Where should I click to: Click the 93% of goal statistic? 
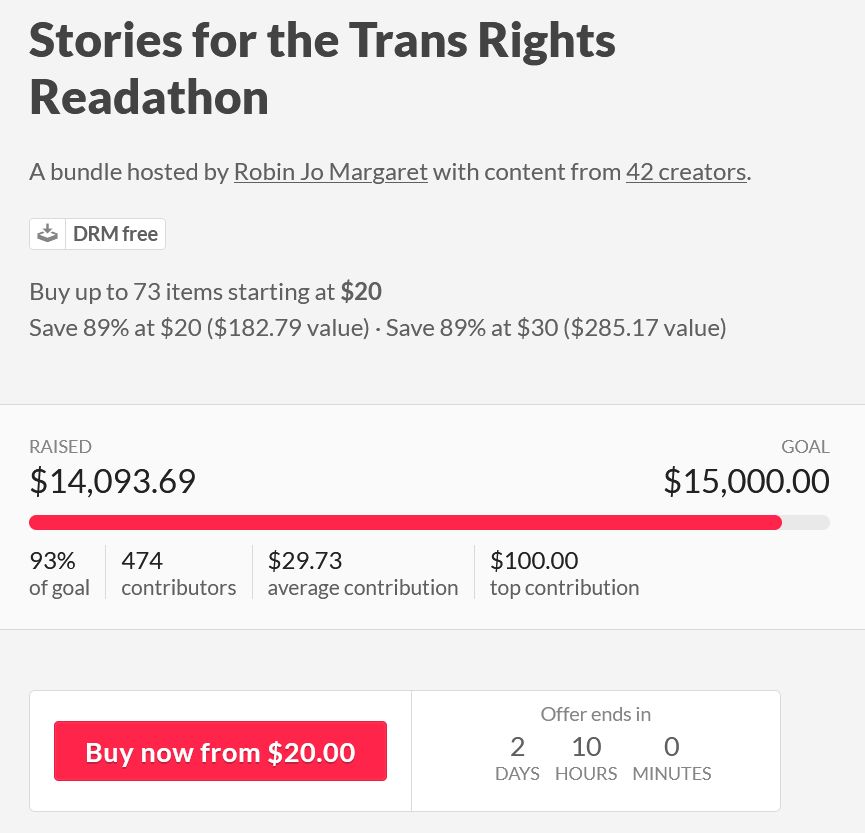[x=59, y=572]
